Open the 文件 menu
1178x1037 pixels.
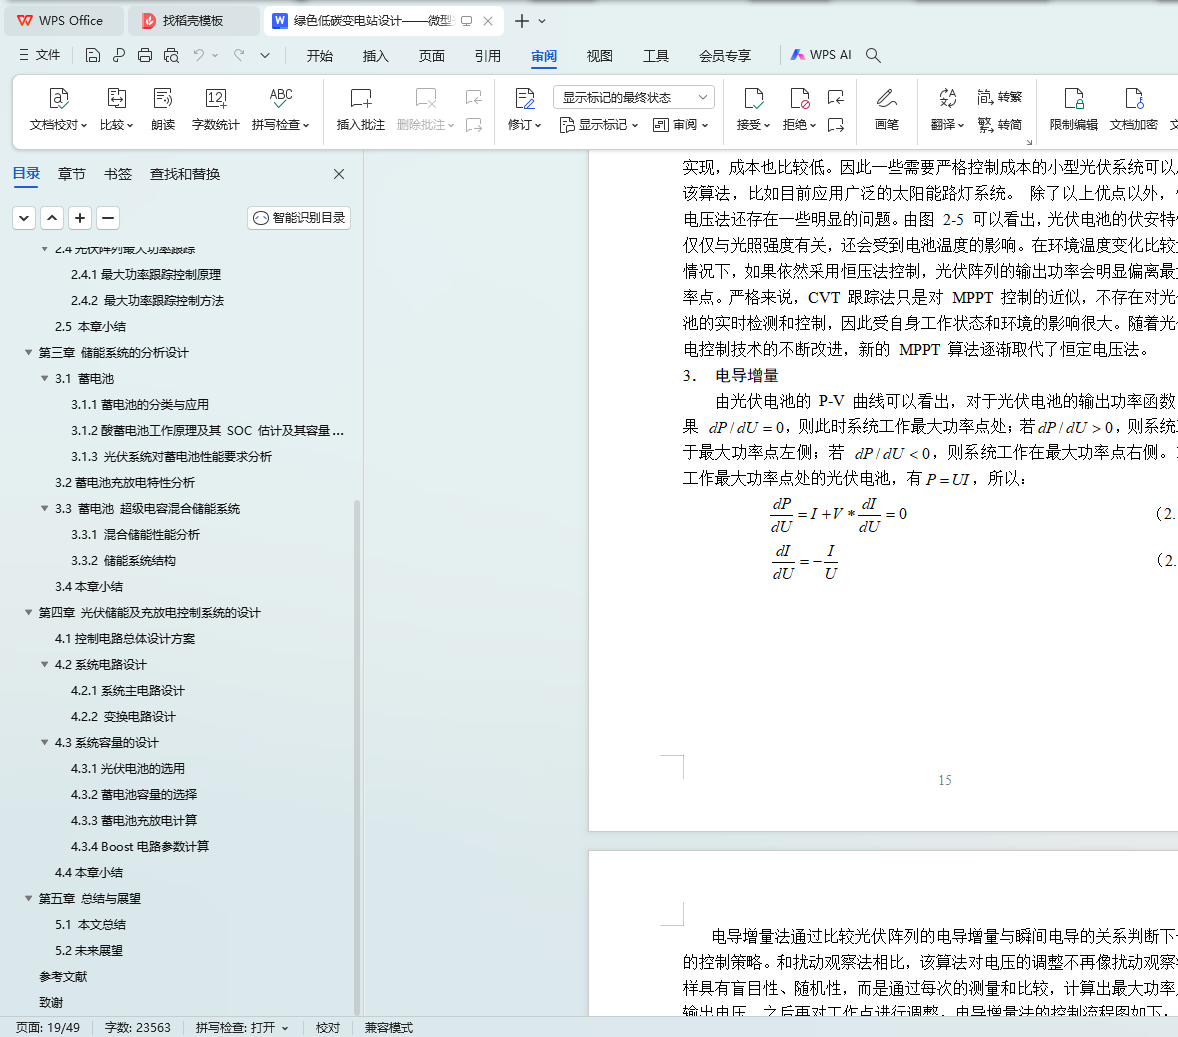coord(39,55)
